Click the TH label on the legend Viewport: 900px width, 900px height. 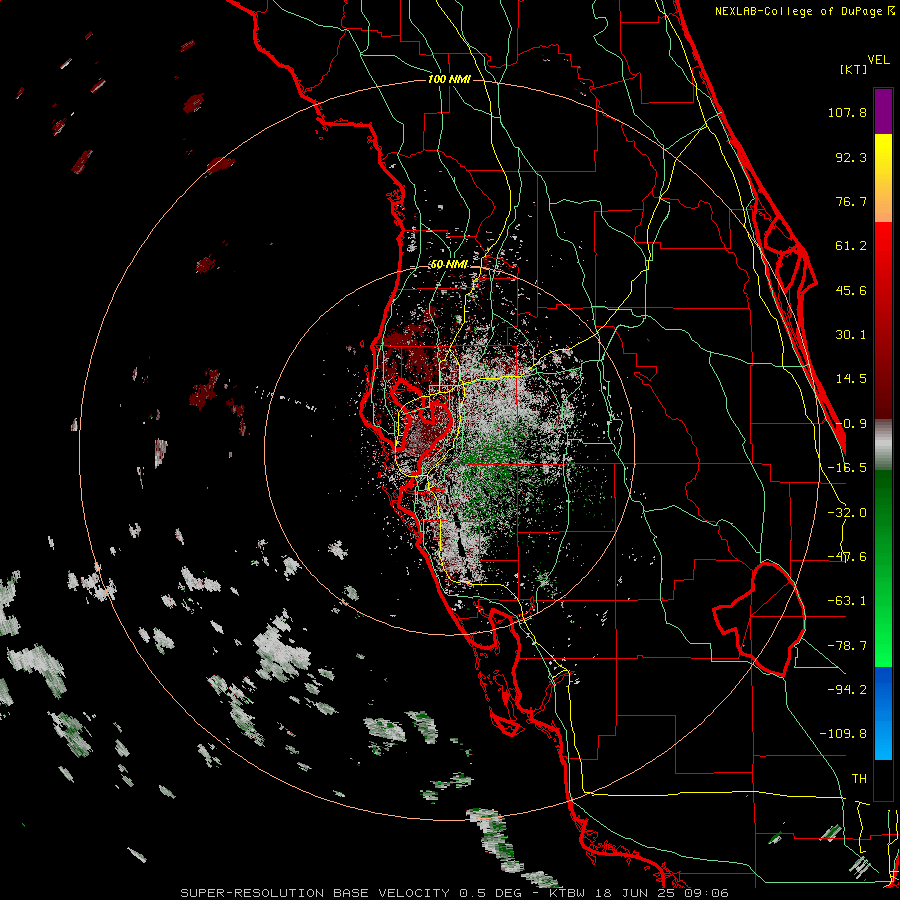(859, 778)
